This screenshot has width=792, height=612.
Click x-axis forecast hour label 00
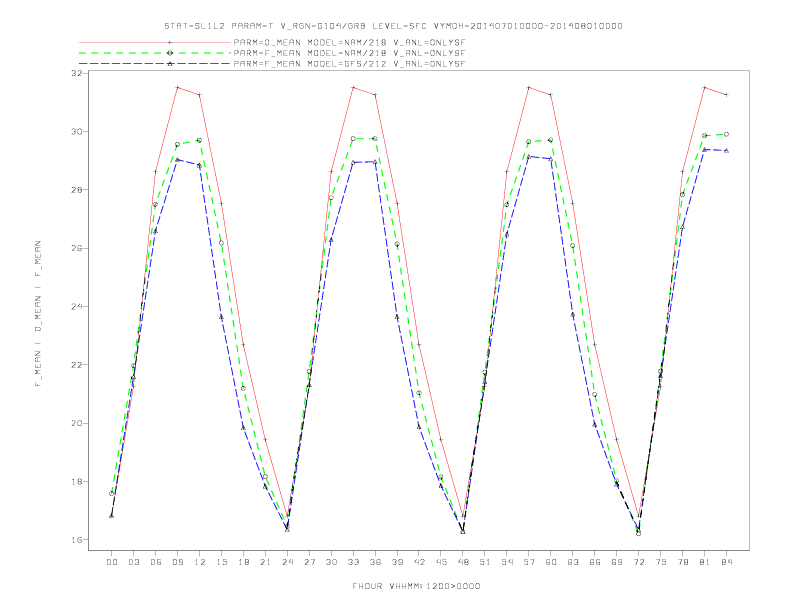[x=112, y=562]
